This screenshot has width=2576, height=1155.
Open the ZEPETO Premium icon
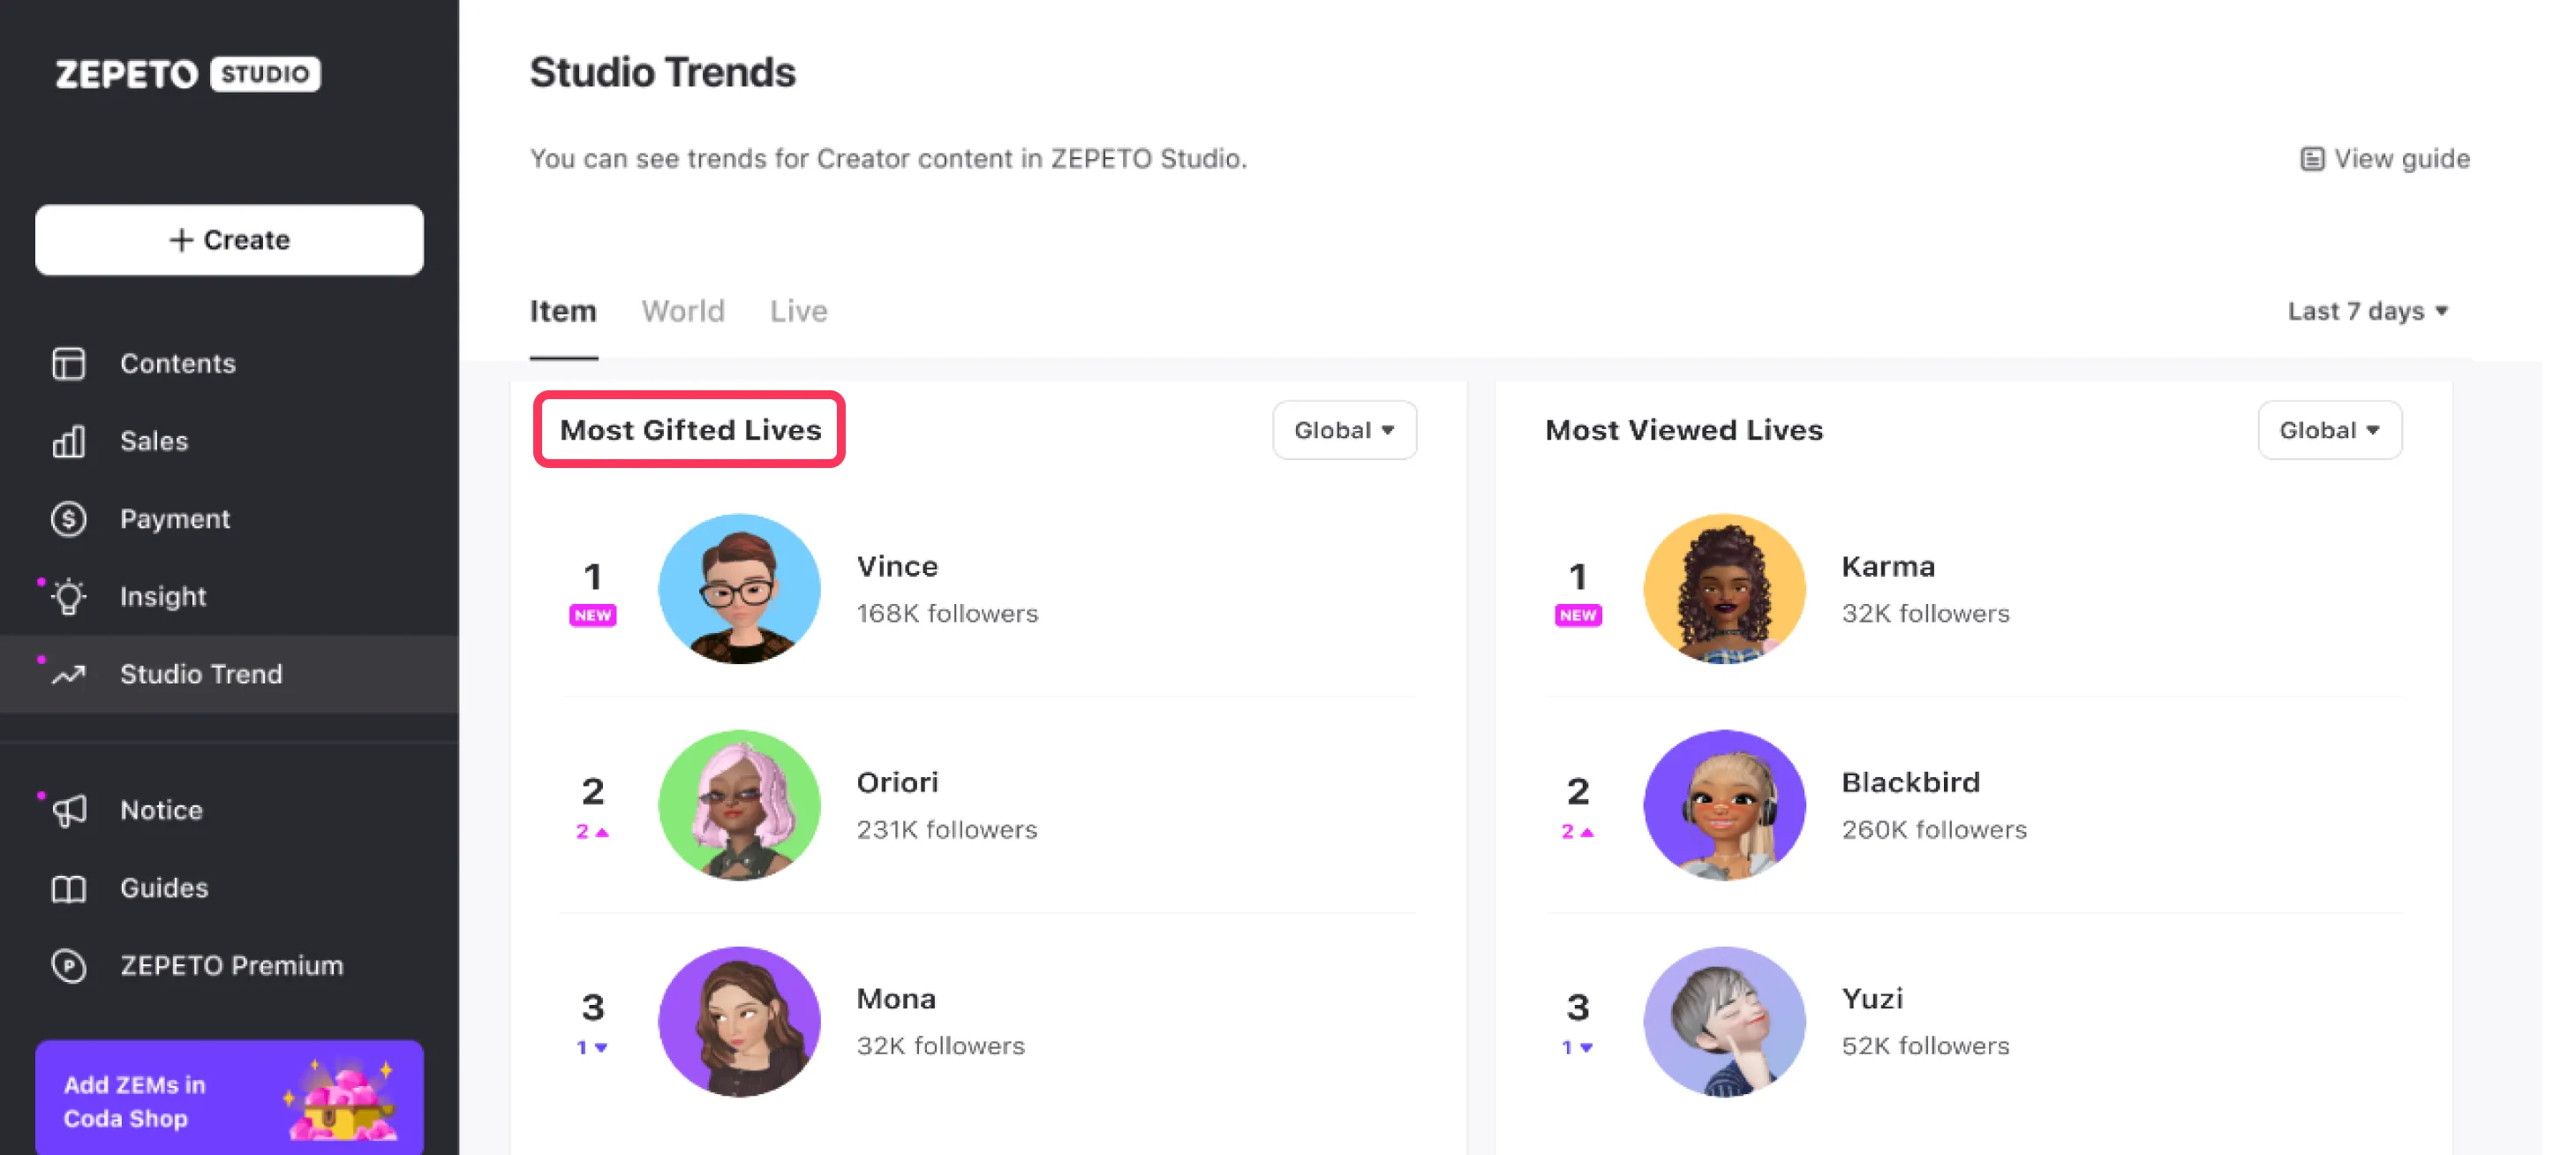click(68, 966)
